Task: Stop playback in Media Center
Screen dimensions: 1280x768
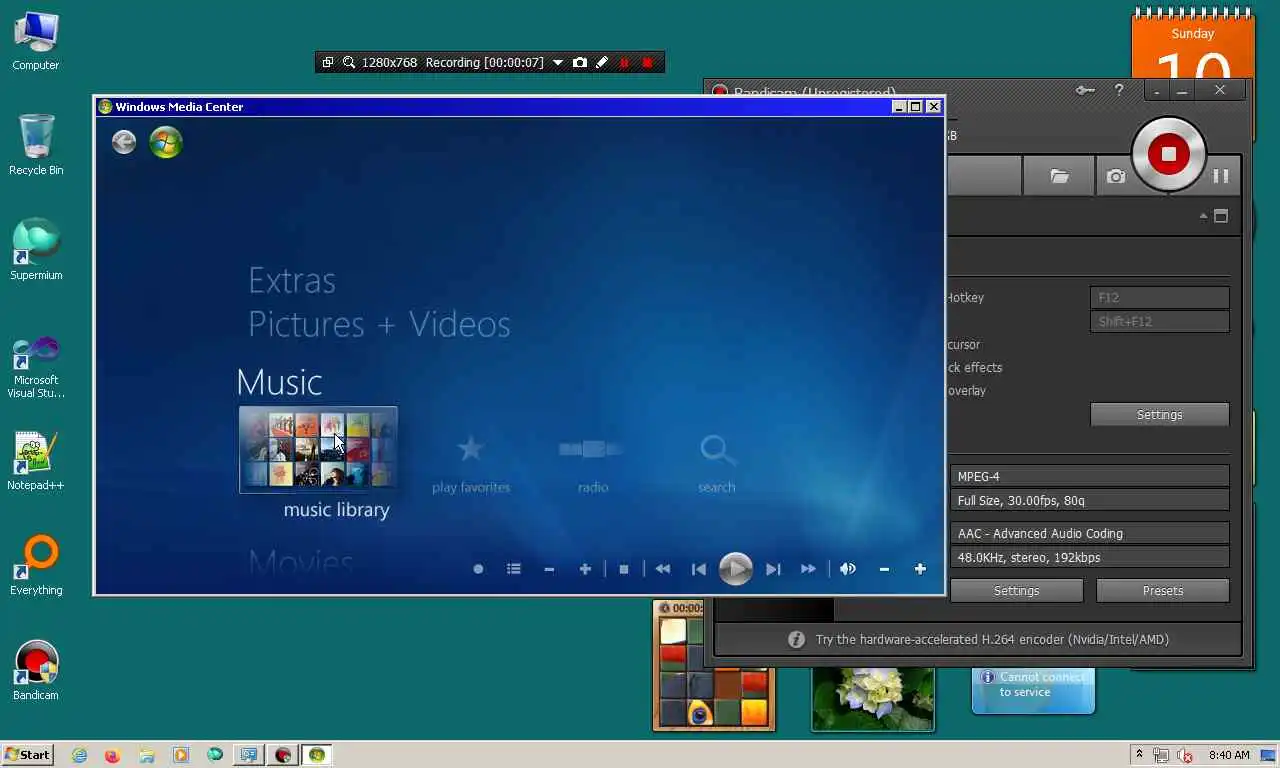Action: (x=624, y=569)
